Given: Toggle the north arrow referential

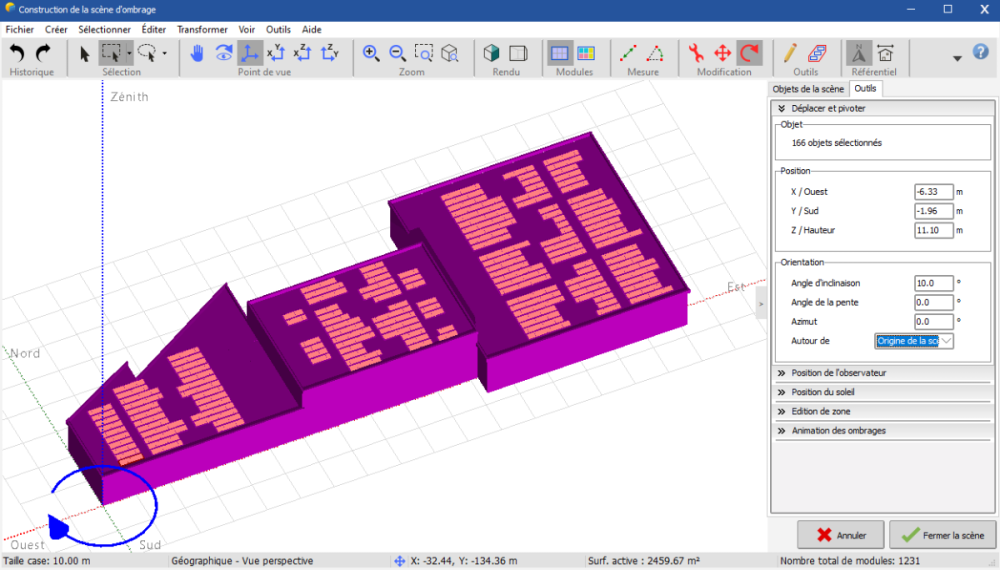Looking at the screenshot, I should point(858,53).
